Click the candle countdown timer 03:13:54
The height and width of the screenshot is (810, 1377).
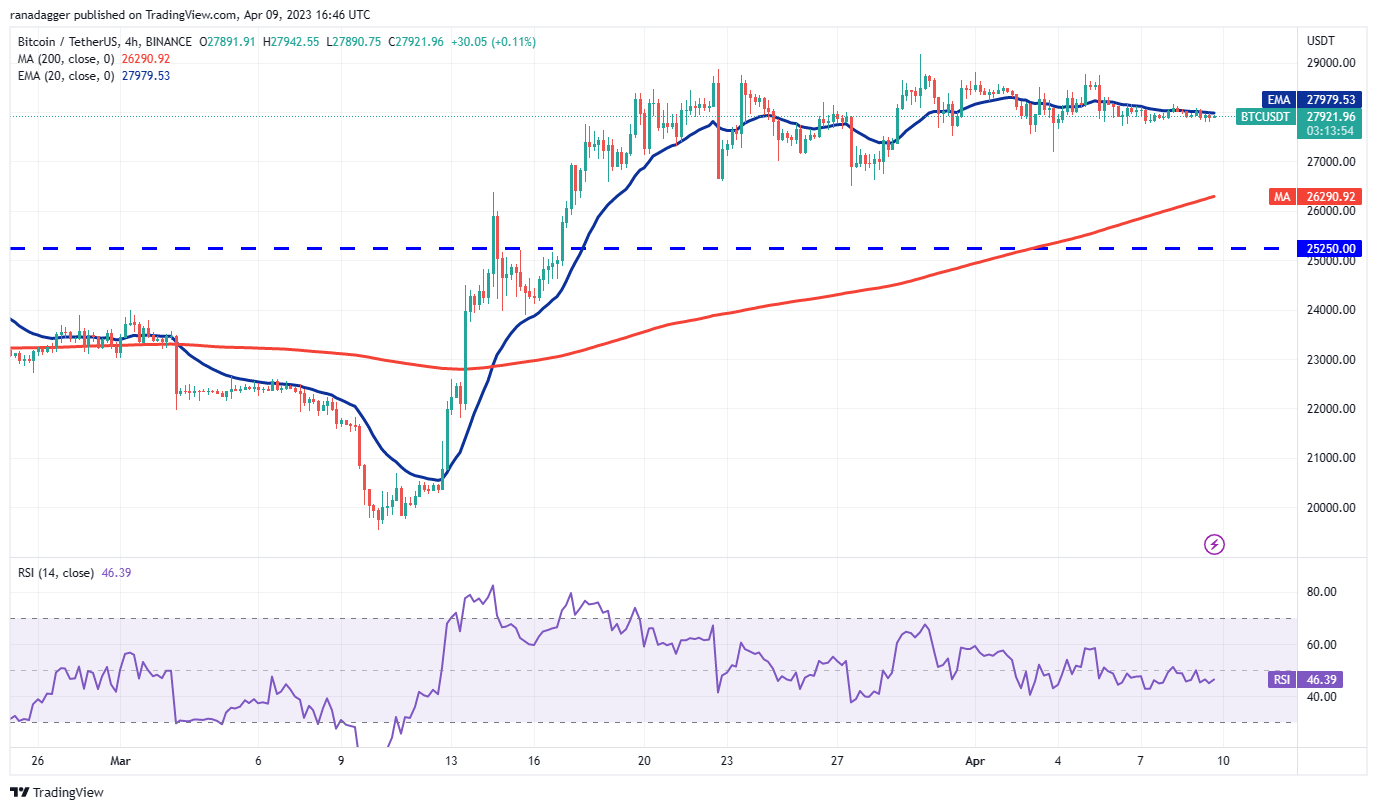click(1326, 131)
